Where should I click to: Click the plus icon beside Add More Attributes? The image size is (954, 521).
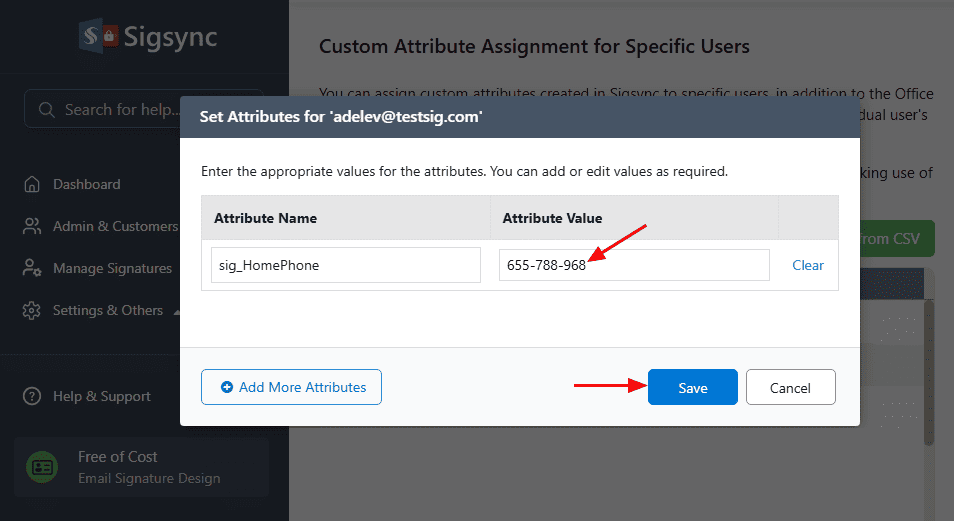tap(227, 387)
